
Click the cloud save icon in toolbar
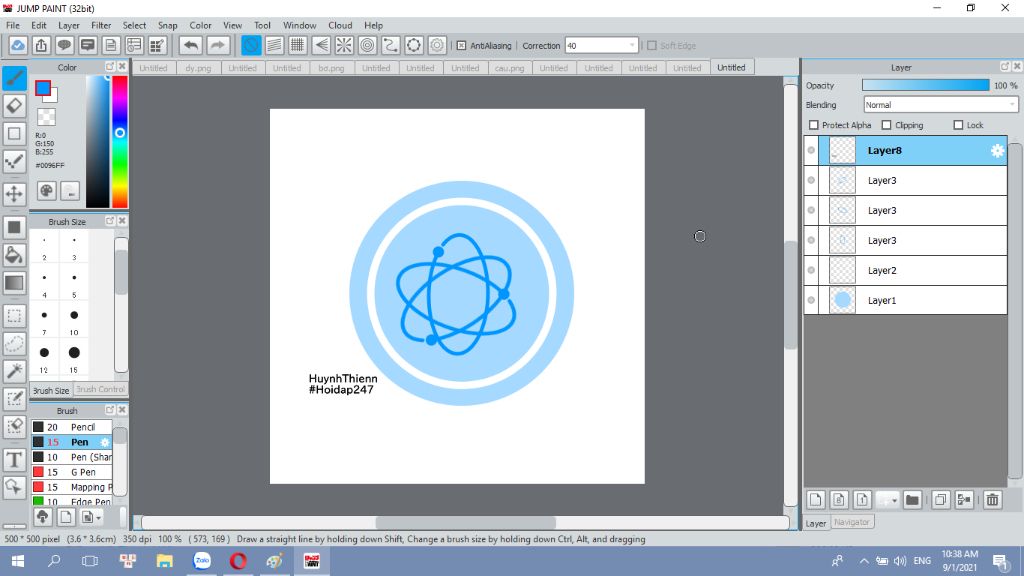click(x=18, y=45)
